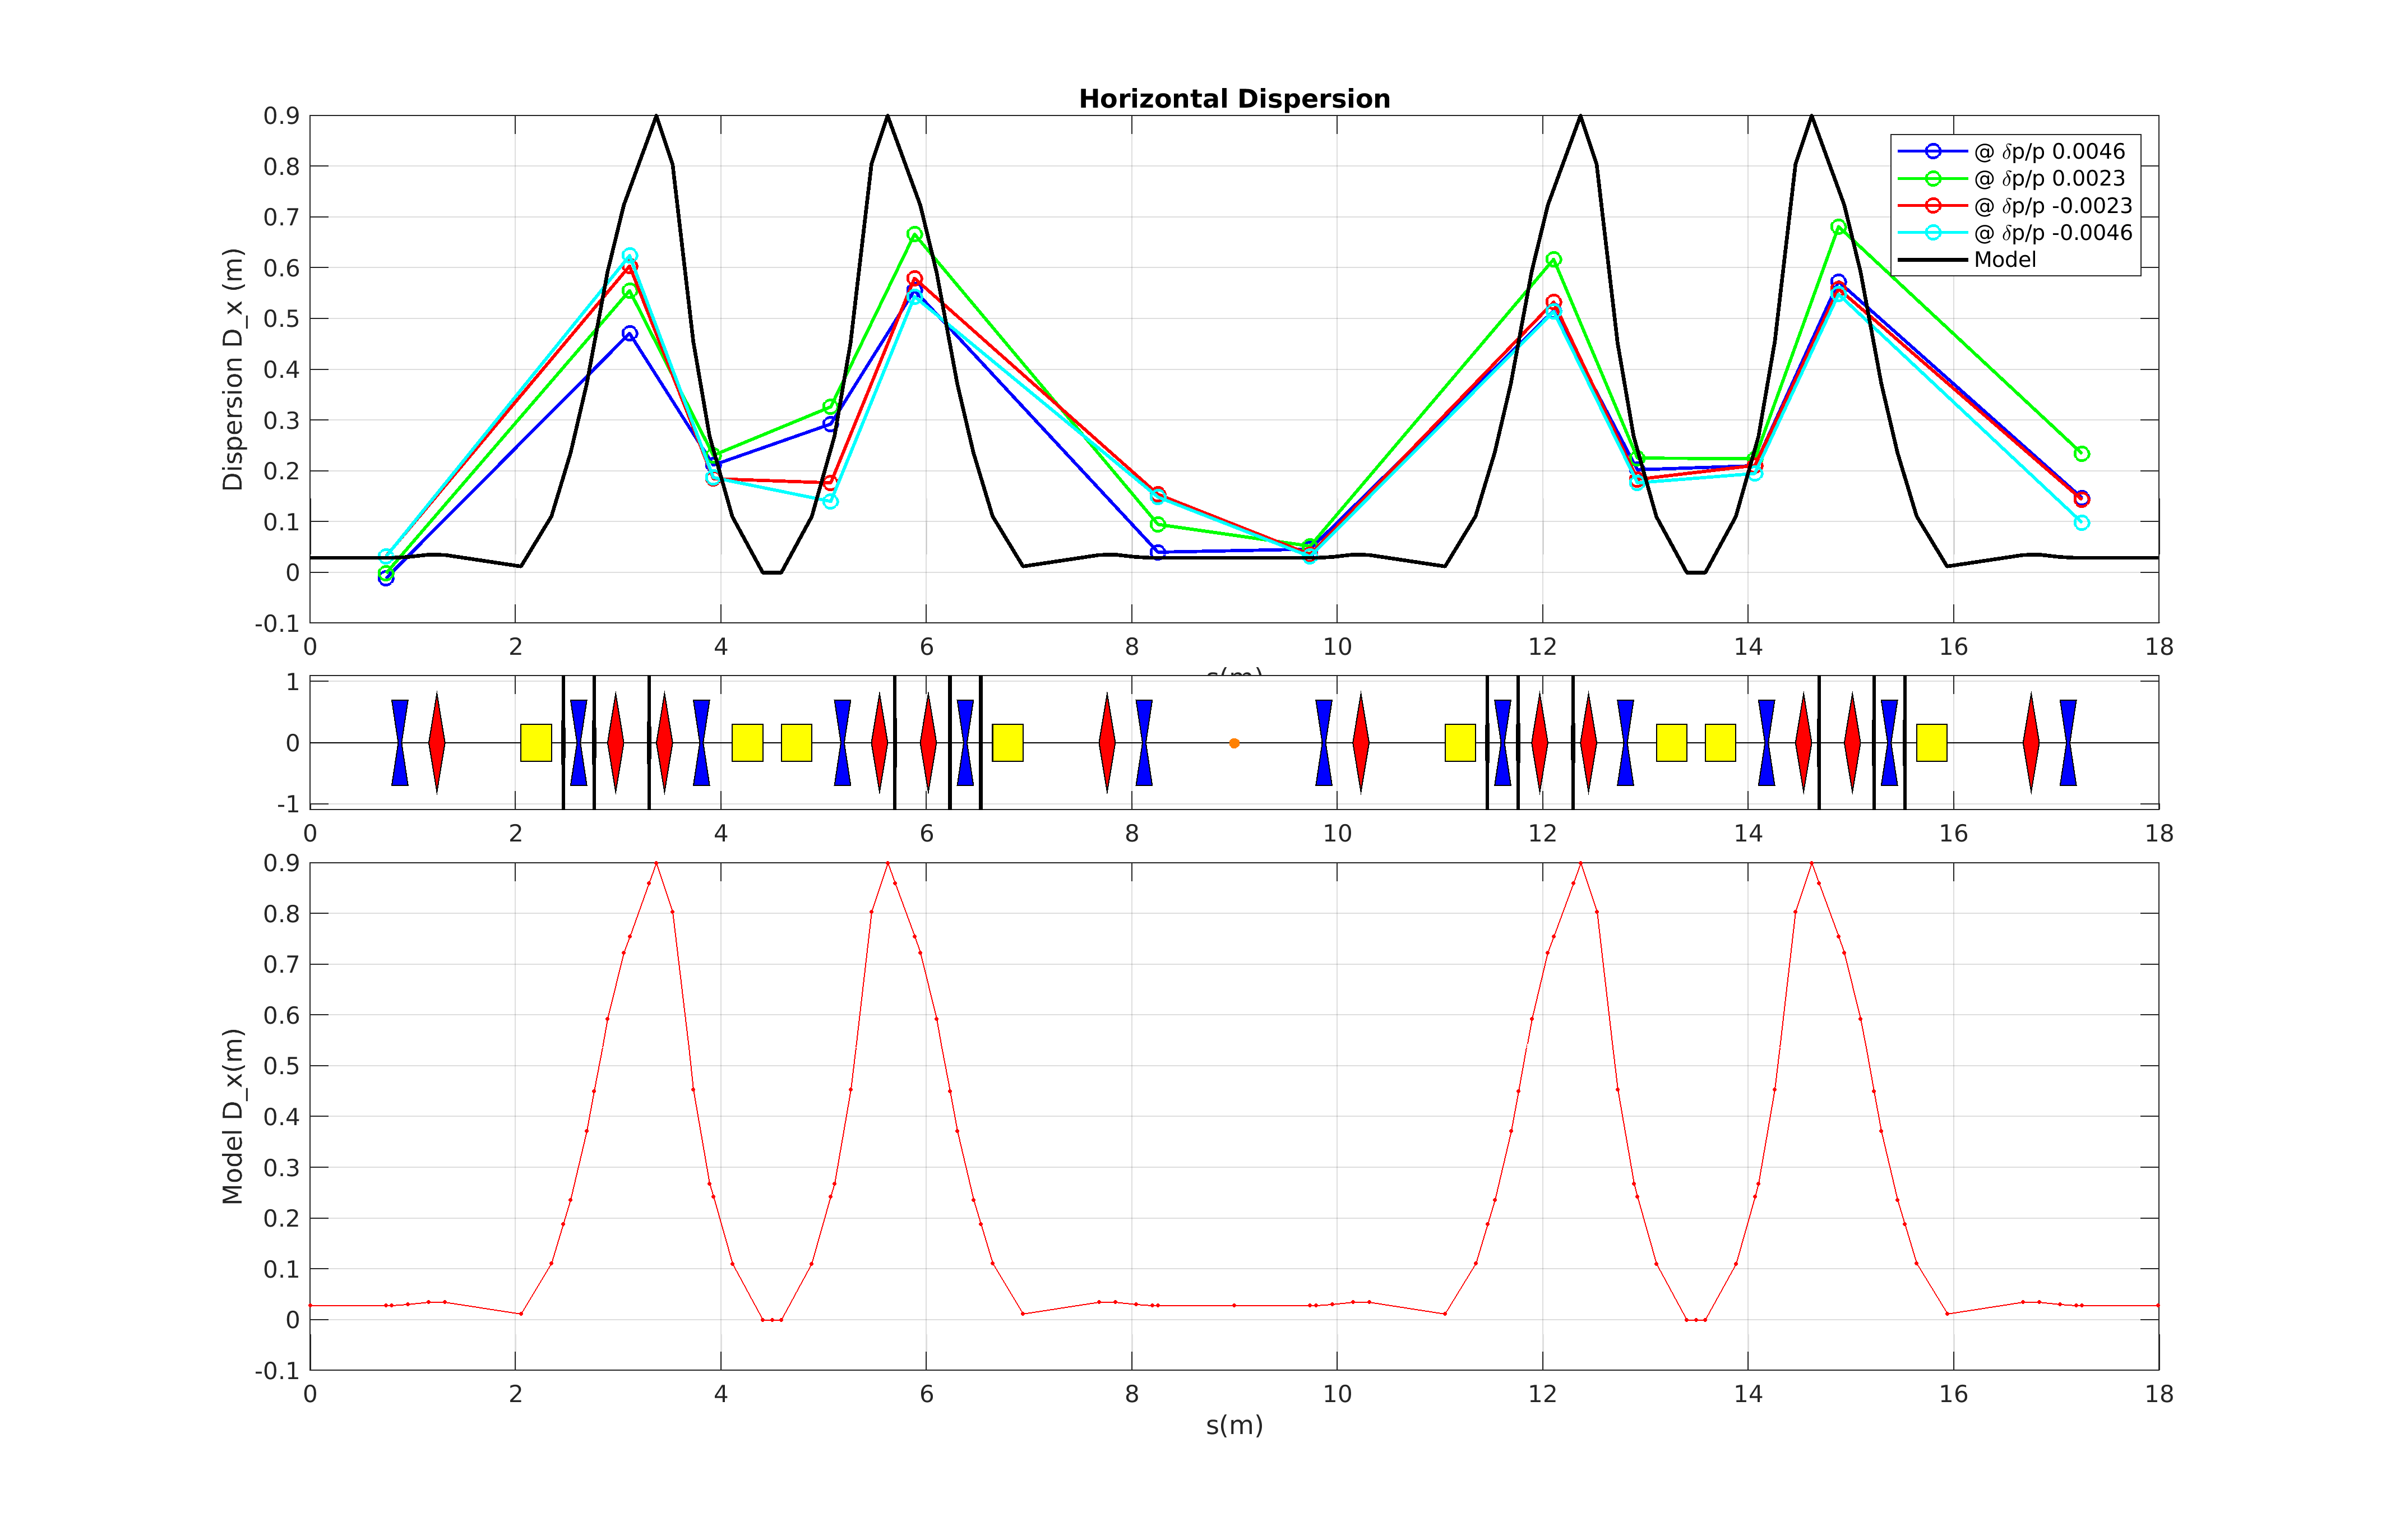Click the black Model entry in legend

click(x=2004, y=260)
